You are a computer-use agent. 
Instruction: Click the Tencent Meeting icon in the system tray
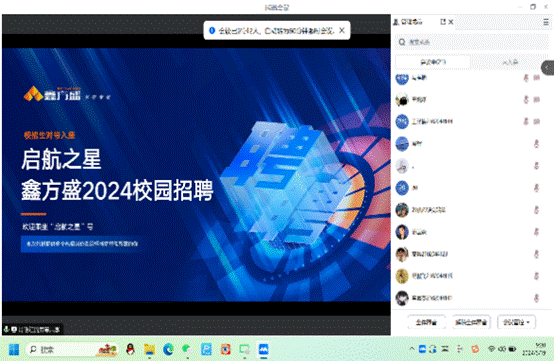[422, 349]
